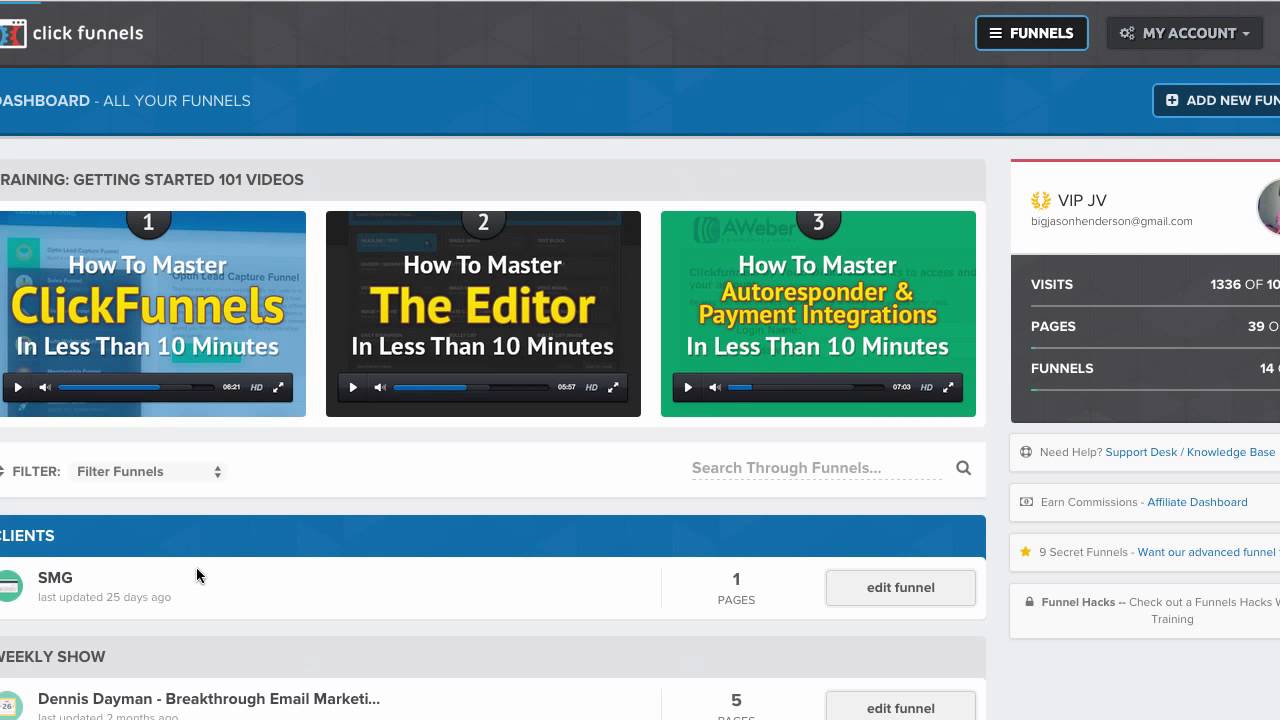Fullscreen the Autoresponder Integrations video
This screenshot has width=1280, height=720.
tap(949, 387)
